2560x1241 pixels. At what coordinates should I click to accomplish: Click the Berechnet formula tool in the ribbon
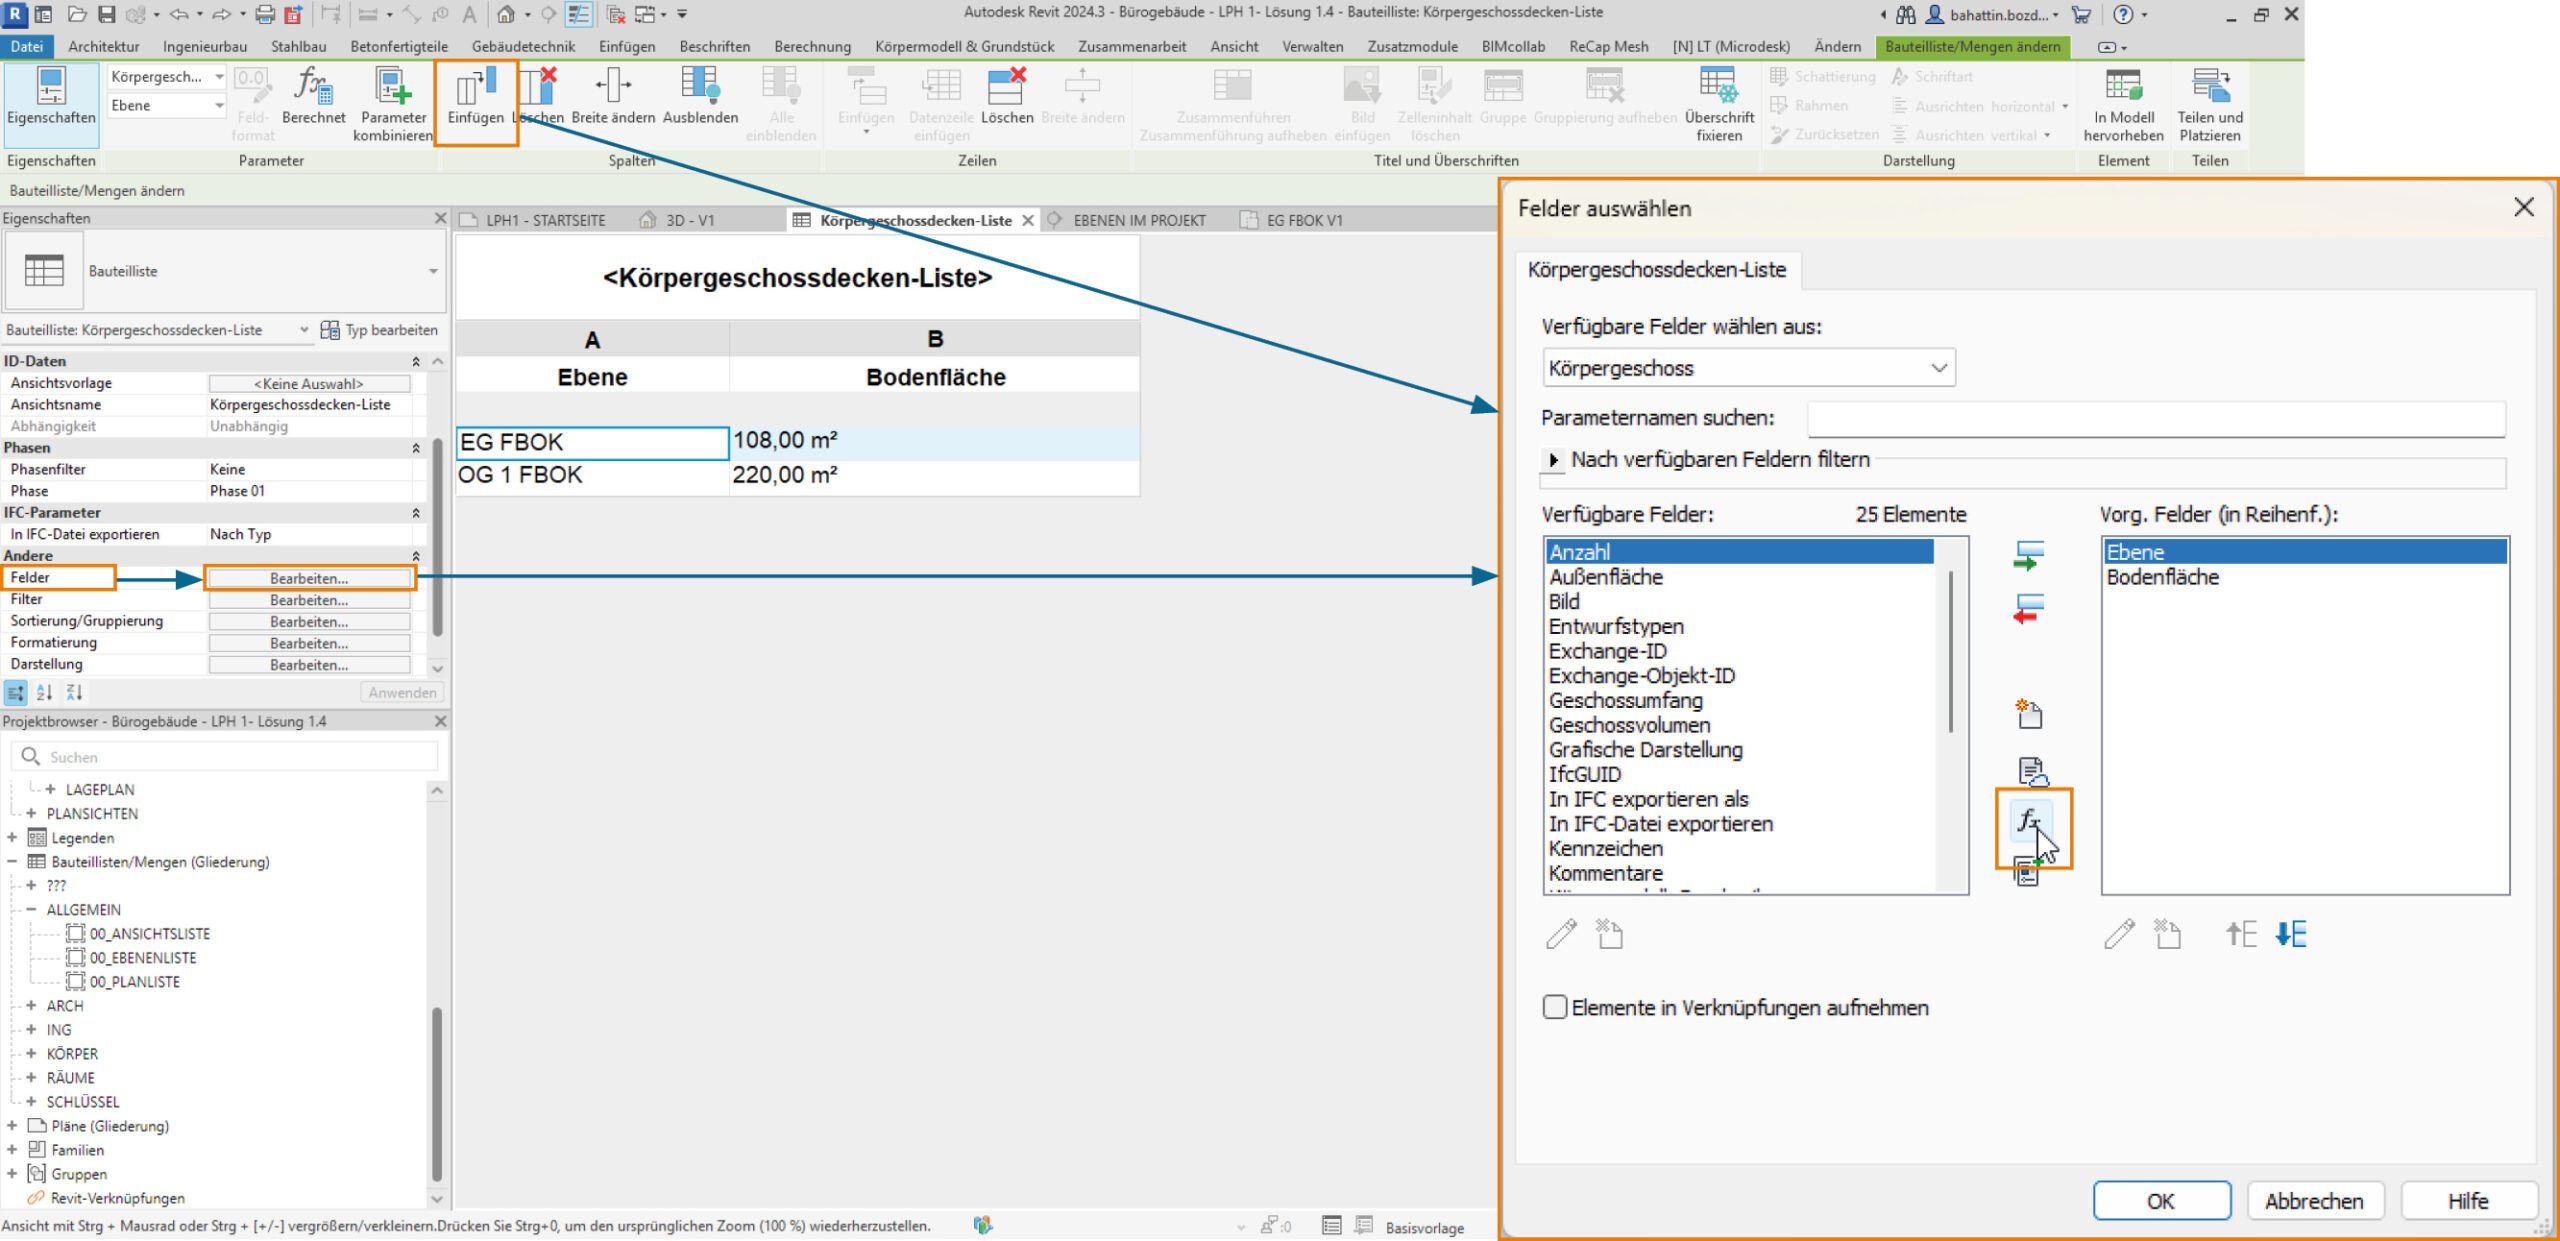tap(313, 98)
